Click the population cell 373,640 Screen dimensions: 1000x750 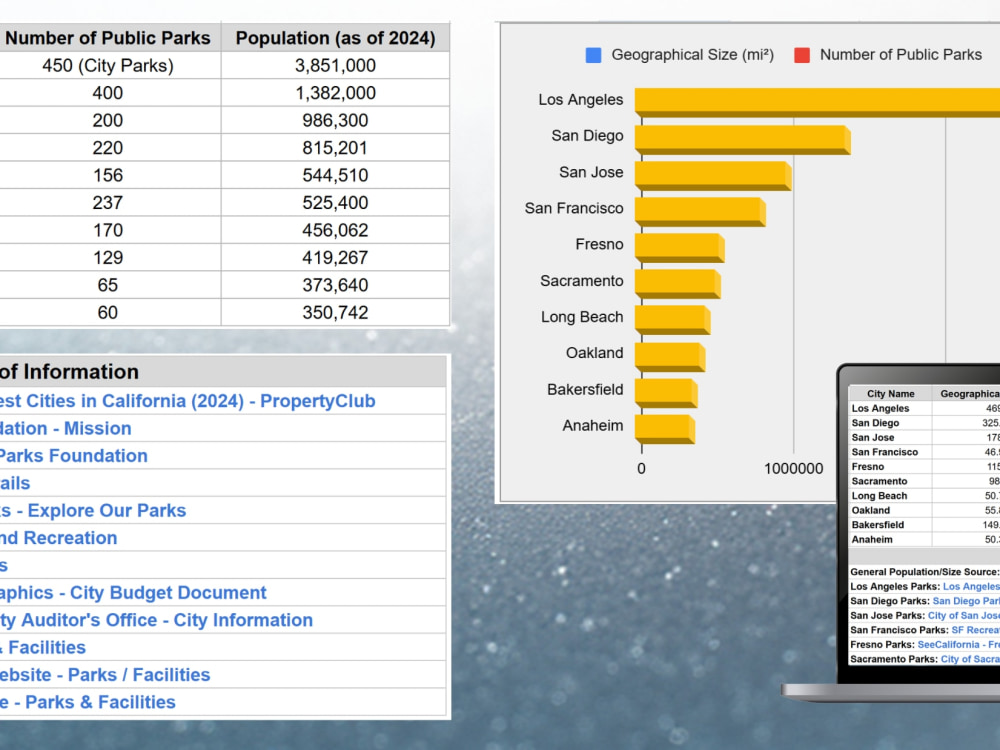tap(335, 285)
